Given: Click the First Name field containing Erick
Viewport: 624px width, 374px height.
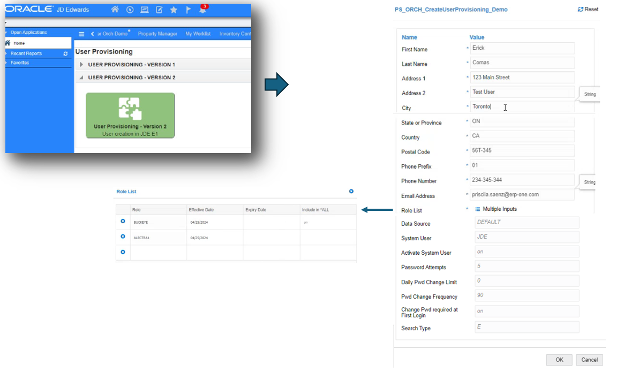Looking at the screenshot, I should pyautogui.click(x=522, y=48).
